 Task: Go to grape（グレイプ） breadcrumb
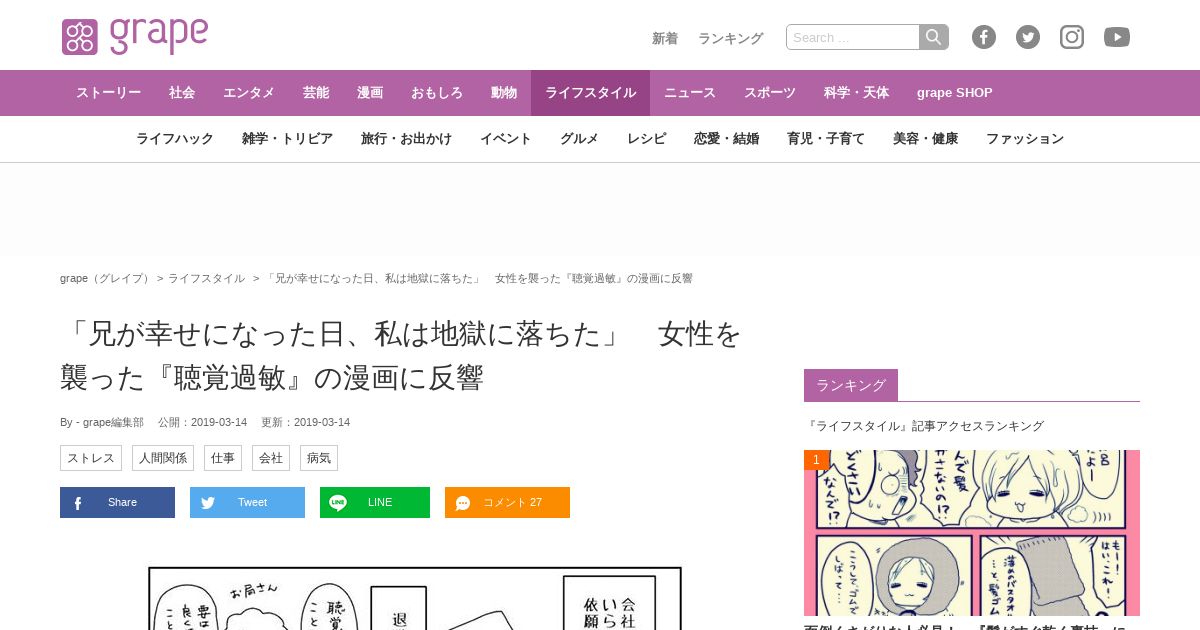click(106, 278)
